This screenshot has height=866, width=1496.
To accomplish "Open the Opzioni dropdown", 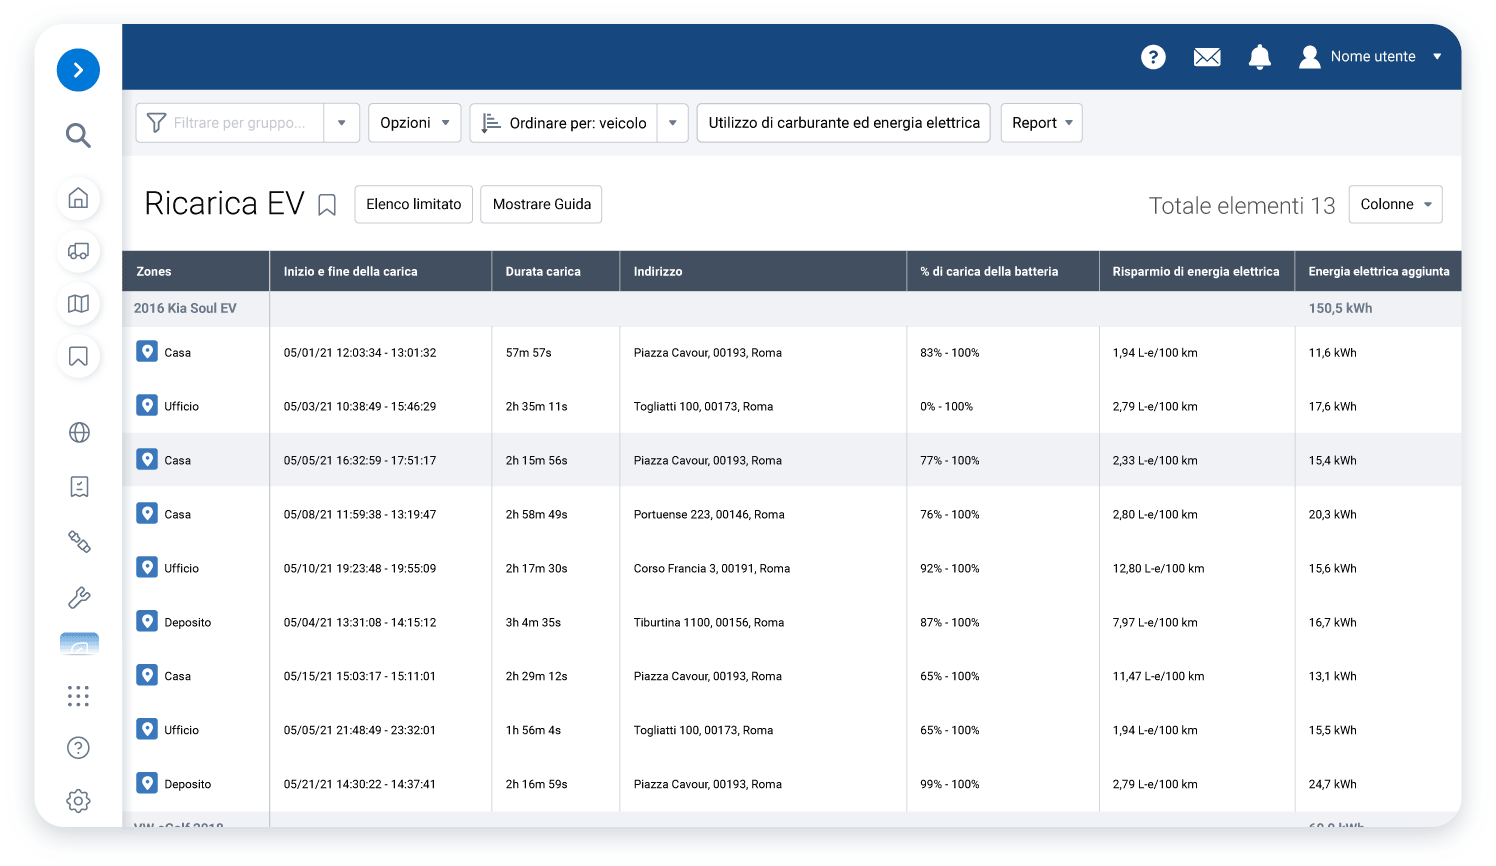I will 414,123.
